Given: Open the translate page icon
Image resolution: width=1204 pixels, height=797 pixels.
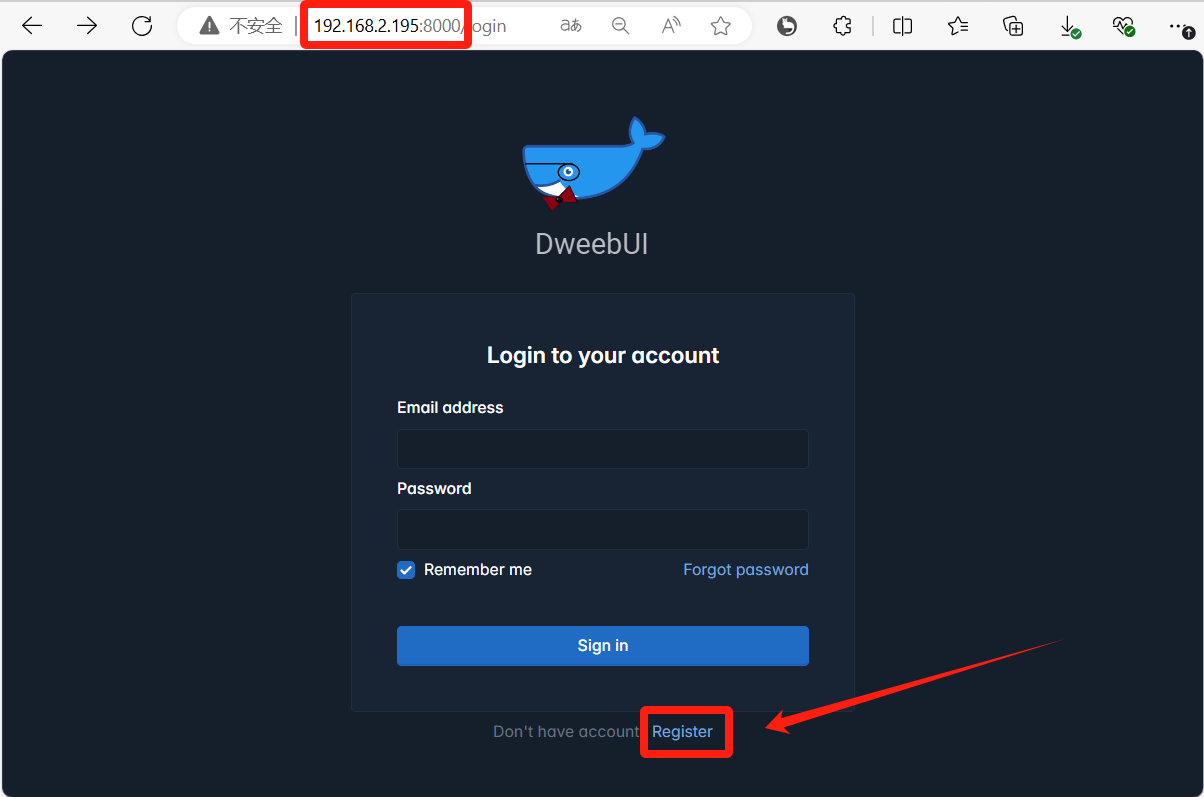Looking at the screenshot, I should point(571,26).
